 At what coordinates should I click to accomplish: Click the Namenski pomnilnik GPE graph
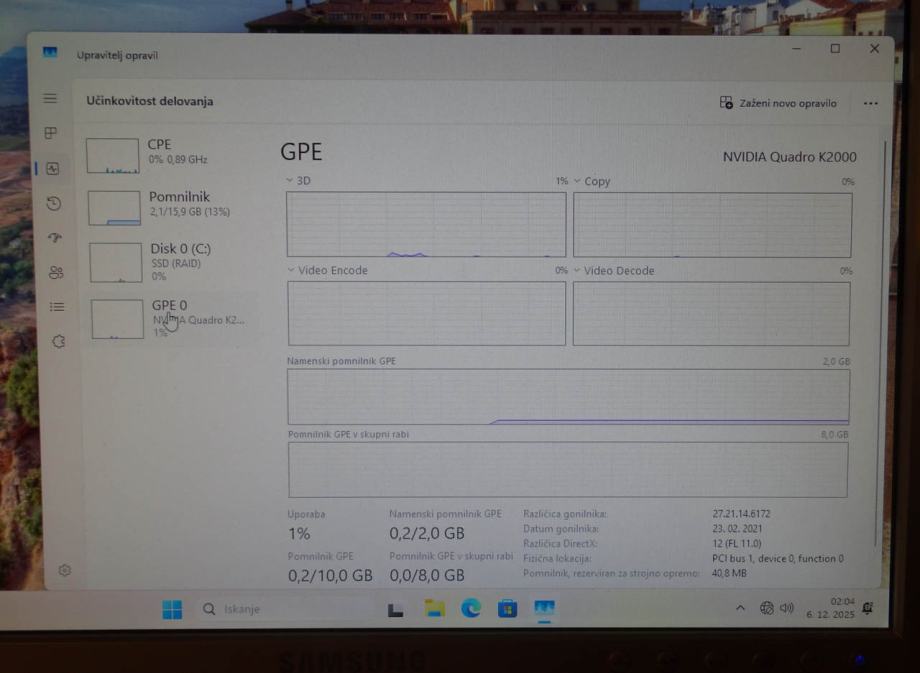(x=568, y=397)
